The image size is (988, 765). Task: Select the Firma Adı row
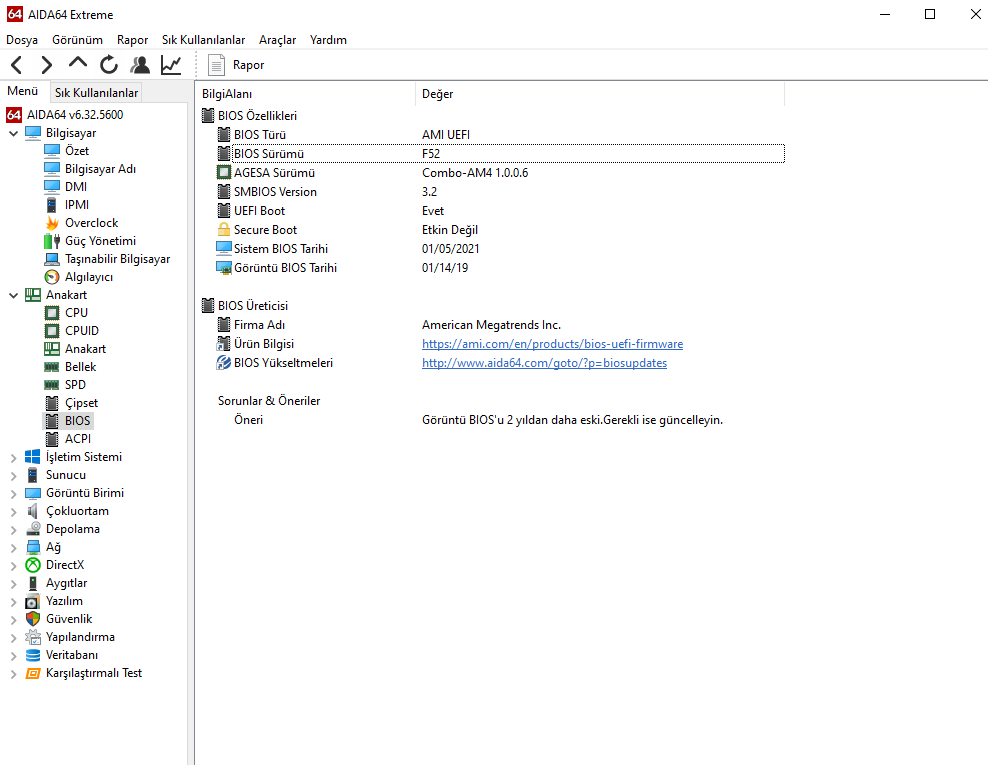pos(500,325)
